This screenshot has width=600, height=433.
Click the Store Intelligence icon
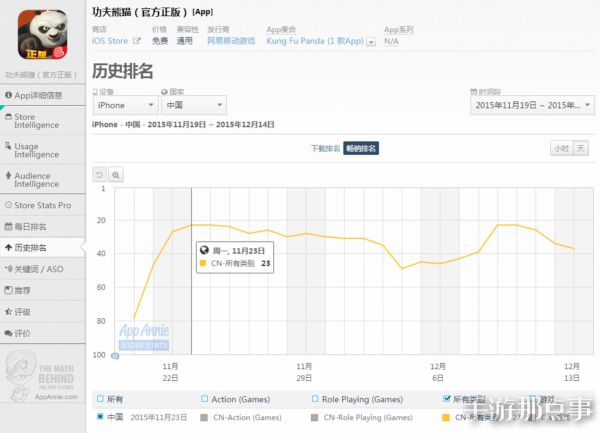point(8,117)
